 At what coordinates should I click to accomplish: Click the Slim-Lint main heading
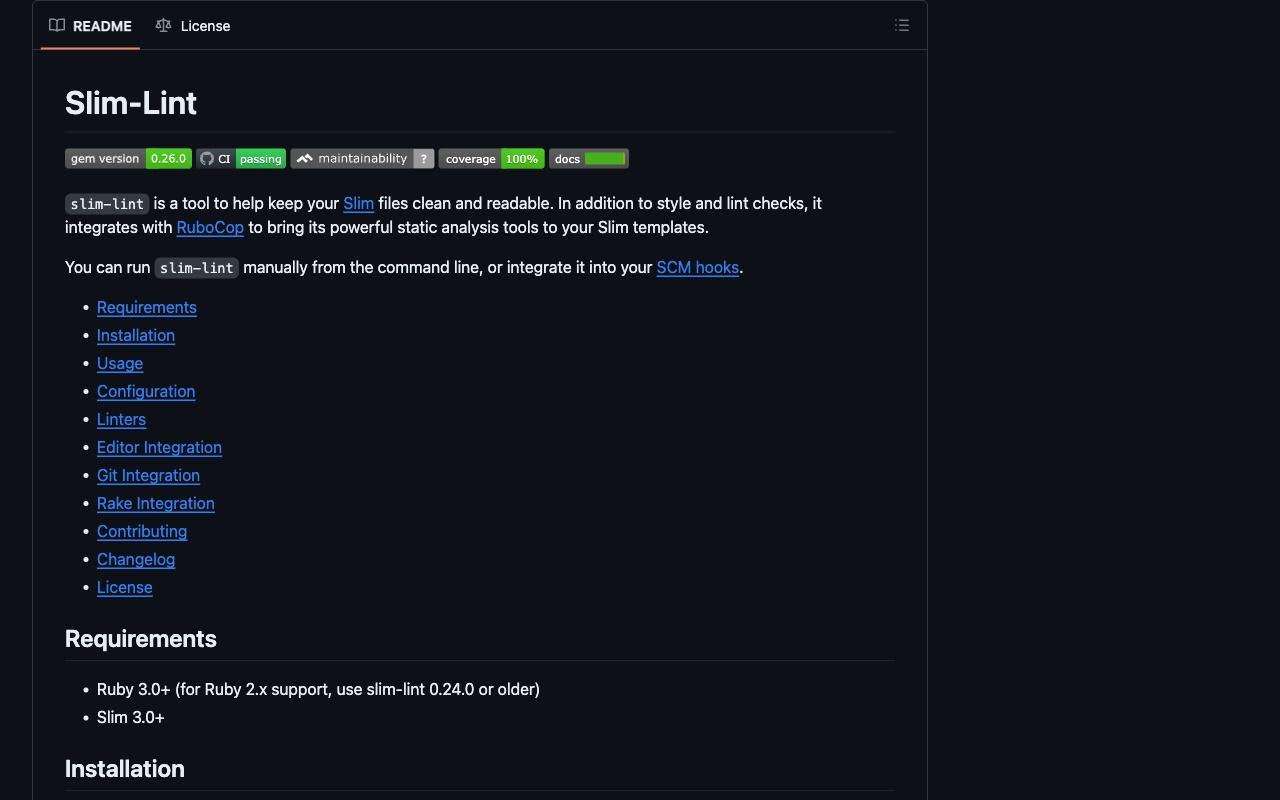[x=131, y=103]
